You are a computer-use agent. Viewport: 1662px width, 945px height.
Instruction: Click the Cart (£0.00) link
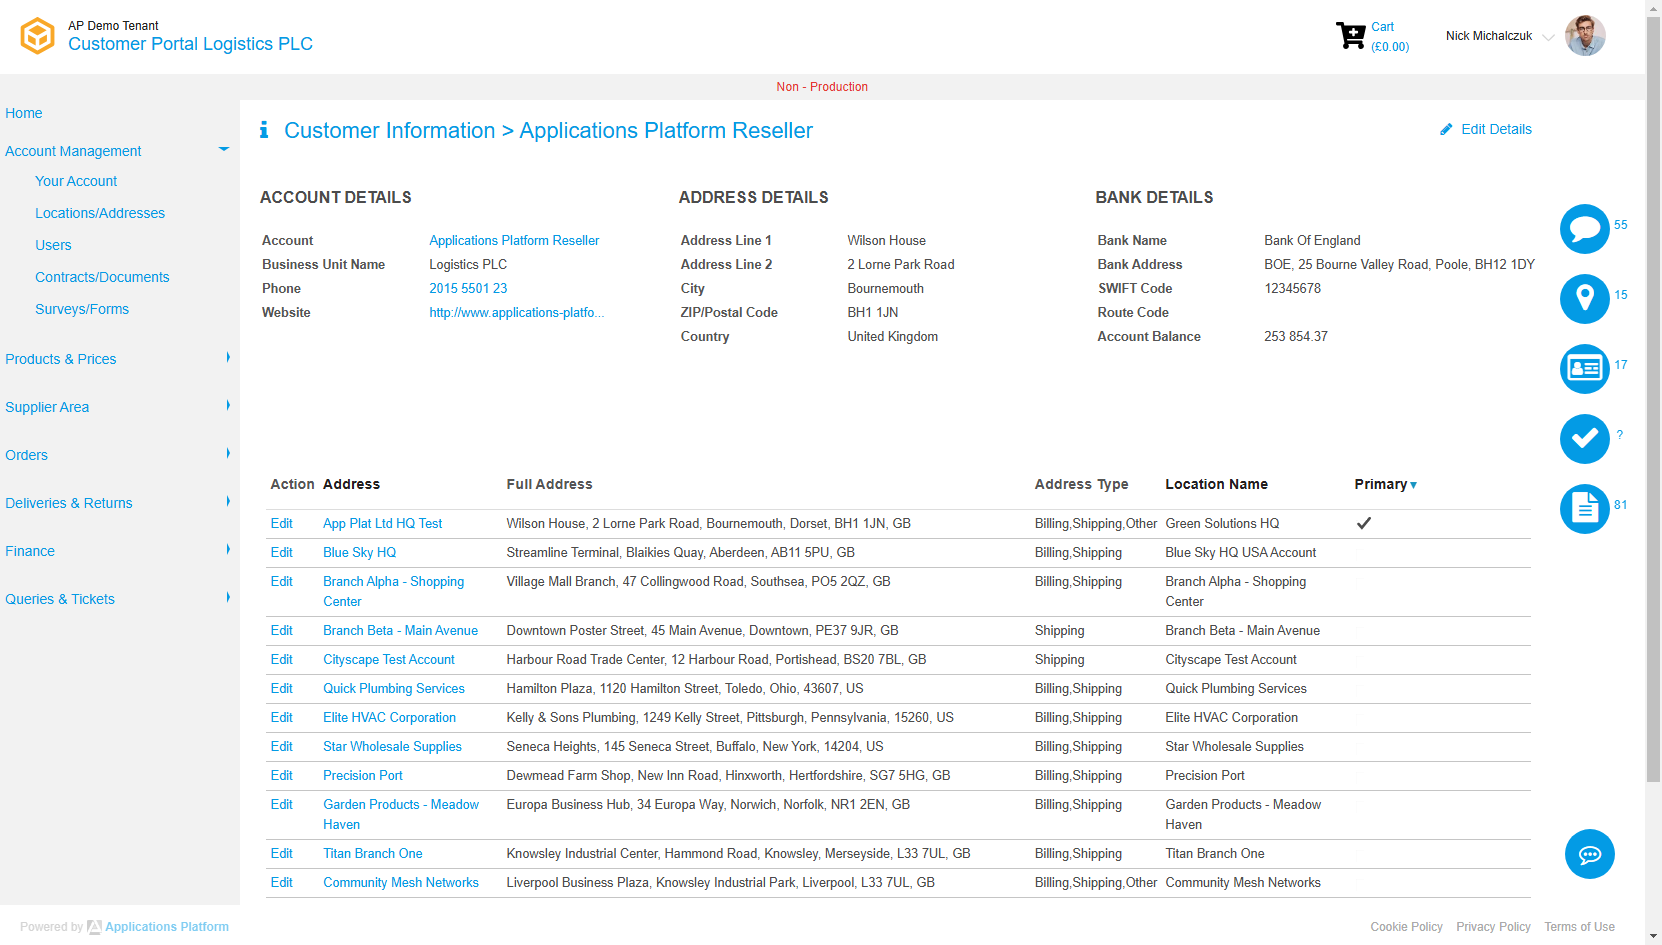pos(1390,37)
